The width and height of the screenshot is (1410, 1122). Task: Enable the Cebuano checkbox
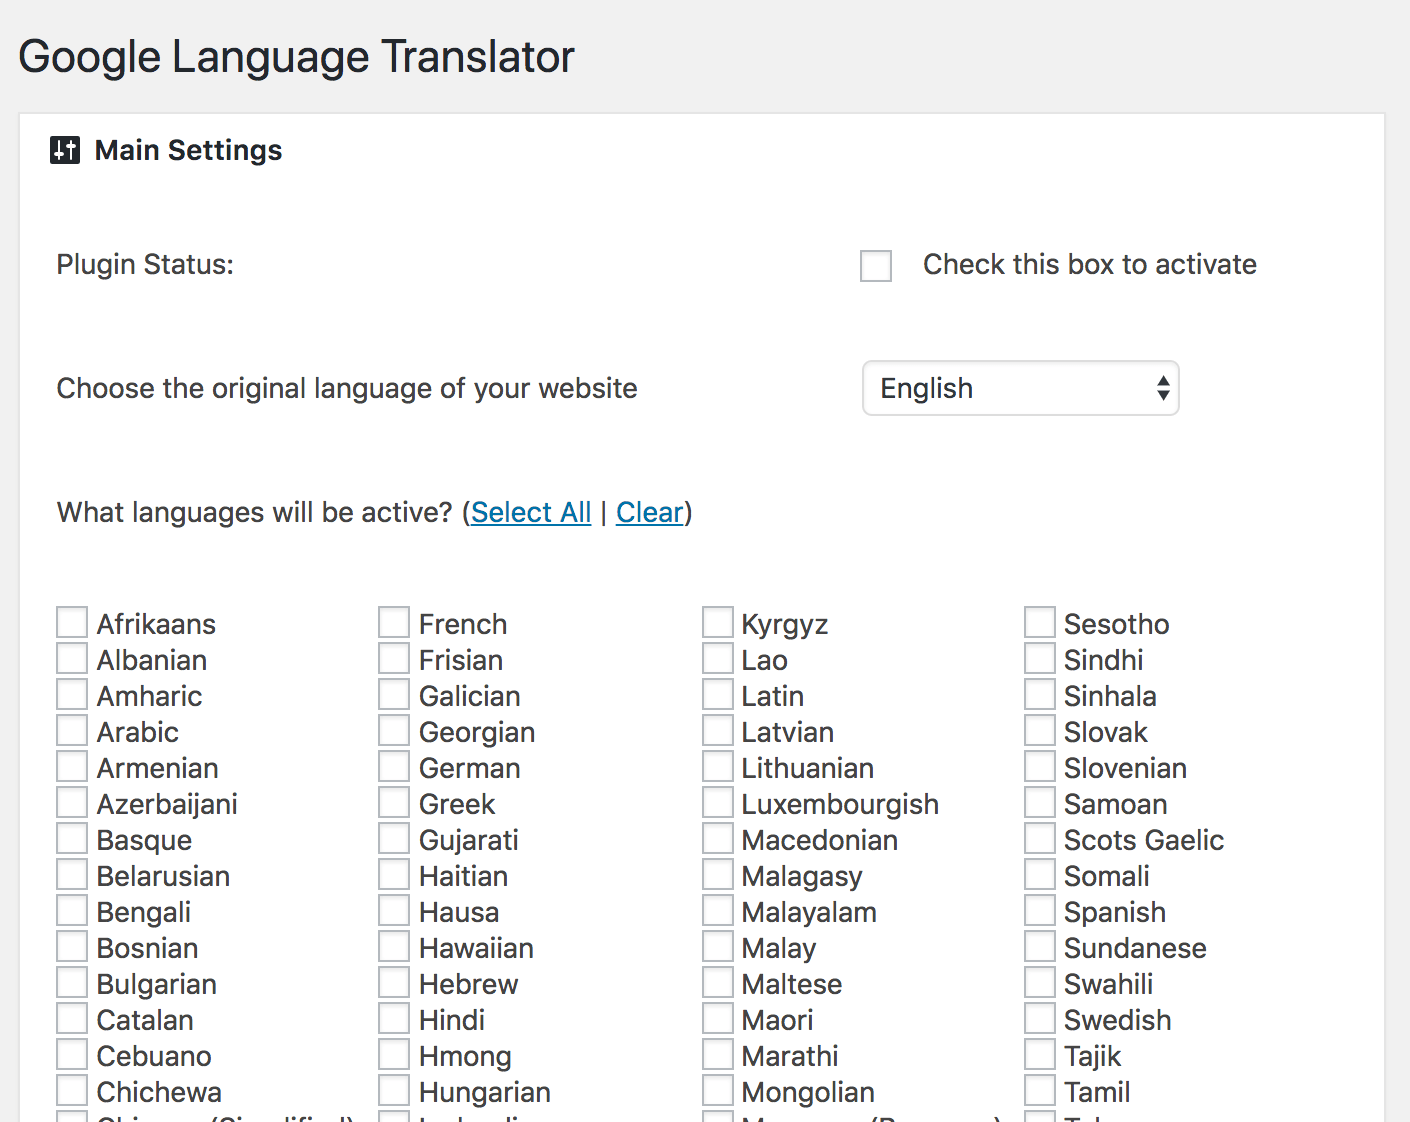coord(72,1054)
